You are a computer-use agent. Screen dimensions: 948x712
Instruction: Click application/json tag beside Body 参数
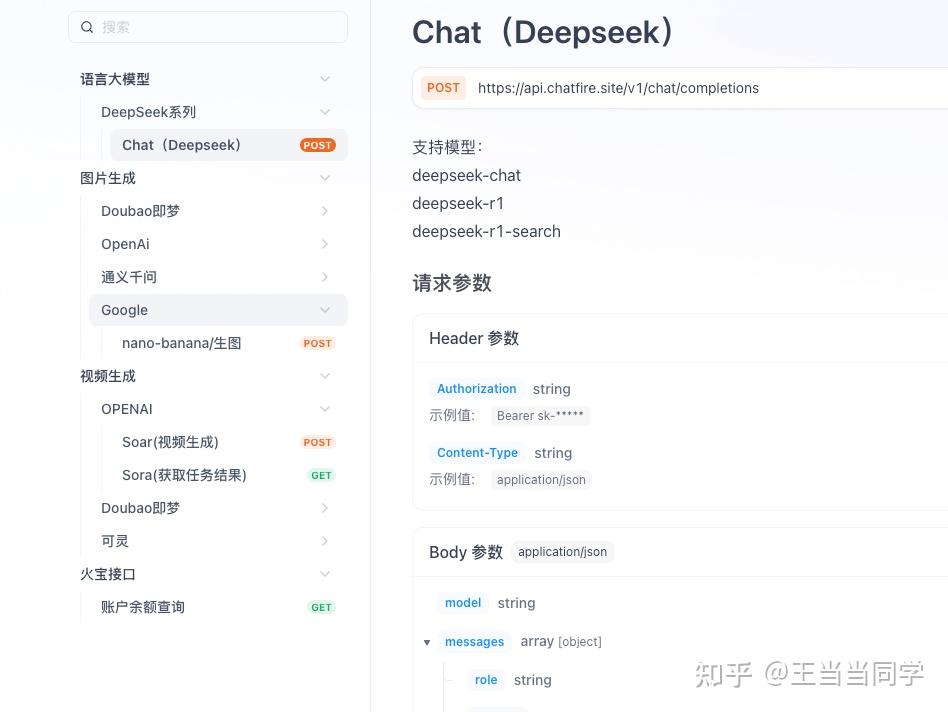pyautogui.click(x=562, y=552)
